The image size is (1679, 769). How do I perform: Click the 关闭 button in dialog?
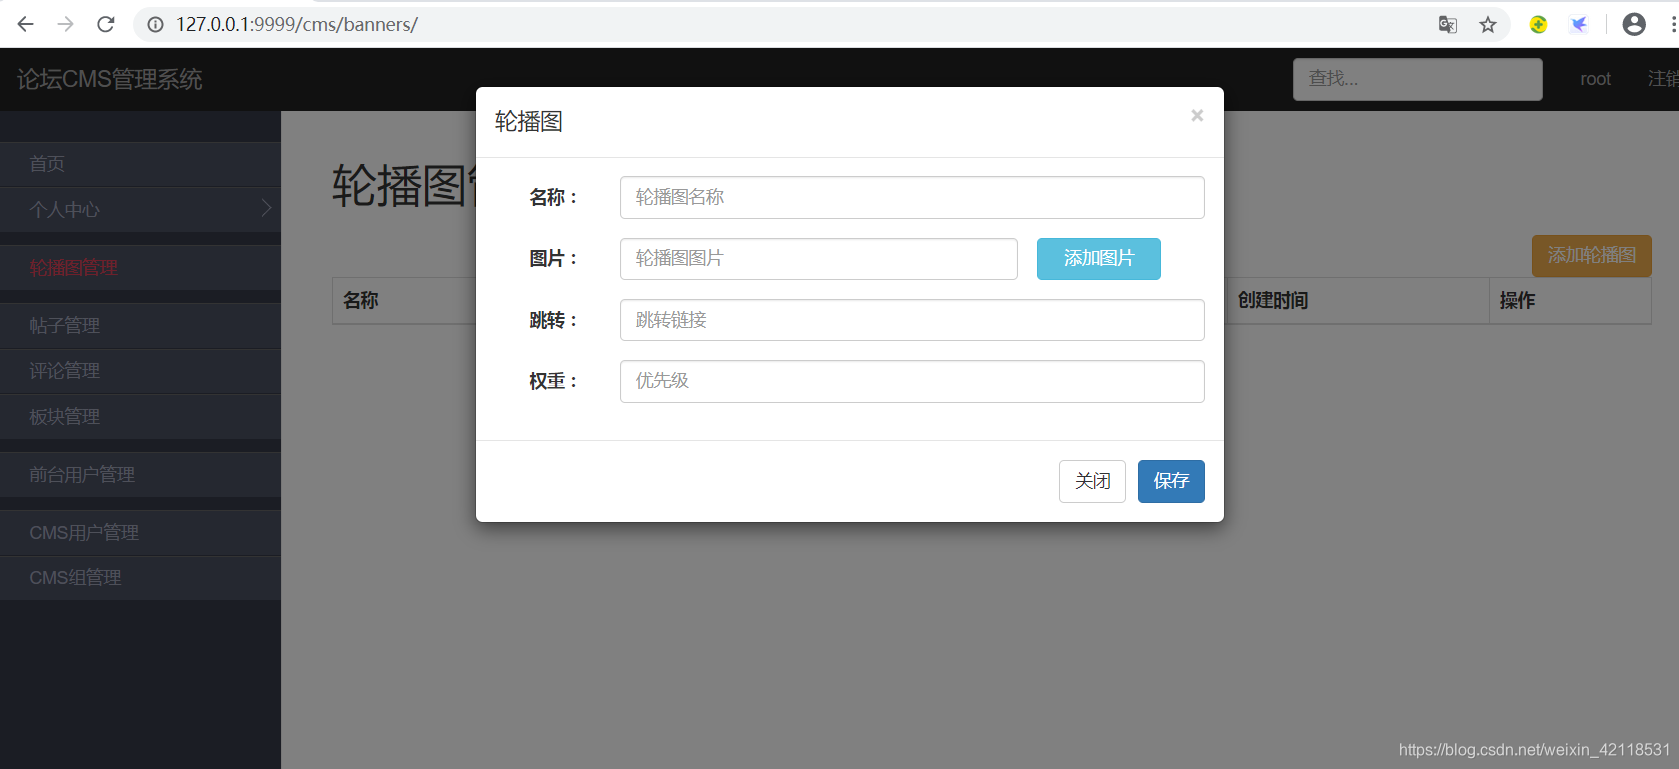click(x=1092, y=481)
